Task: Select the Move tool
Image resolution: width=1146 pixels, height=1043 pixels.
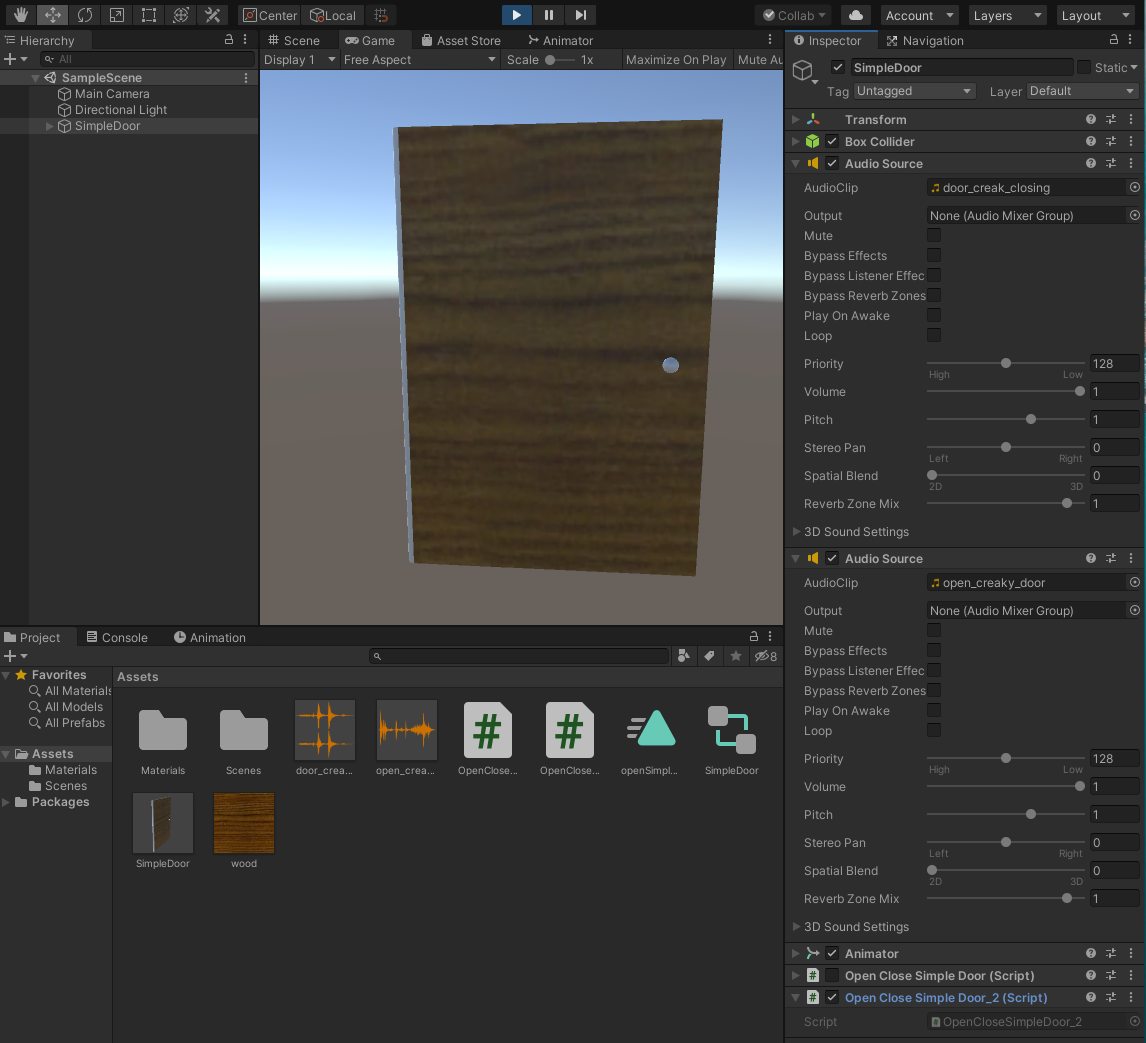Action: tap(53, 15)
